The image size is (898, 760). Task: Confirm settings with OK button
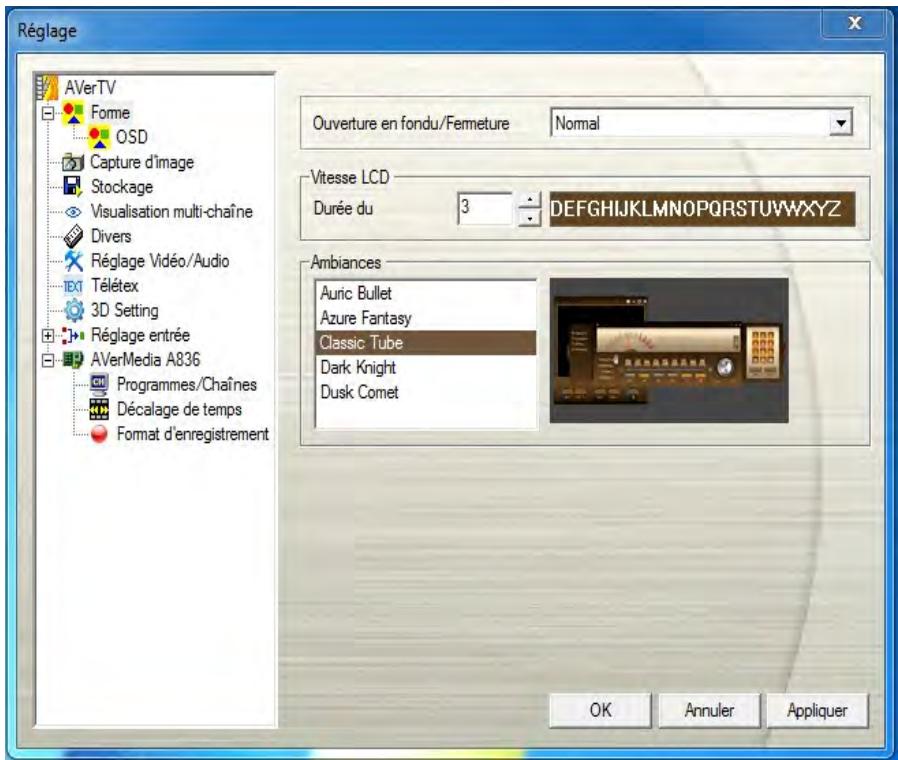600,710
